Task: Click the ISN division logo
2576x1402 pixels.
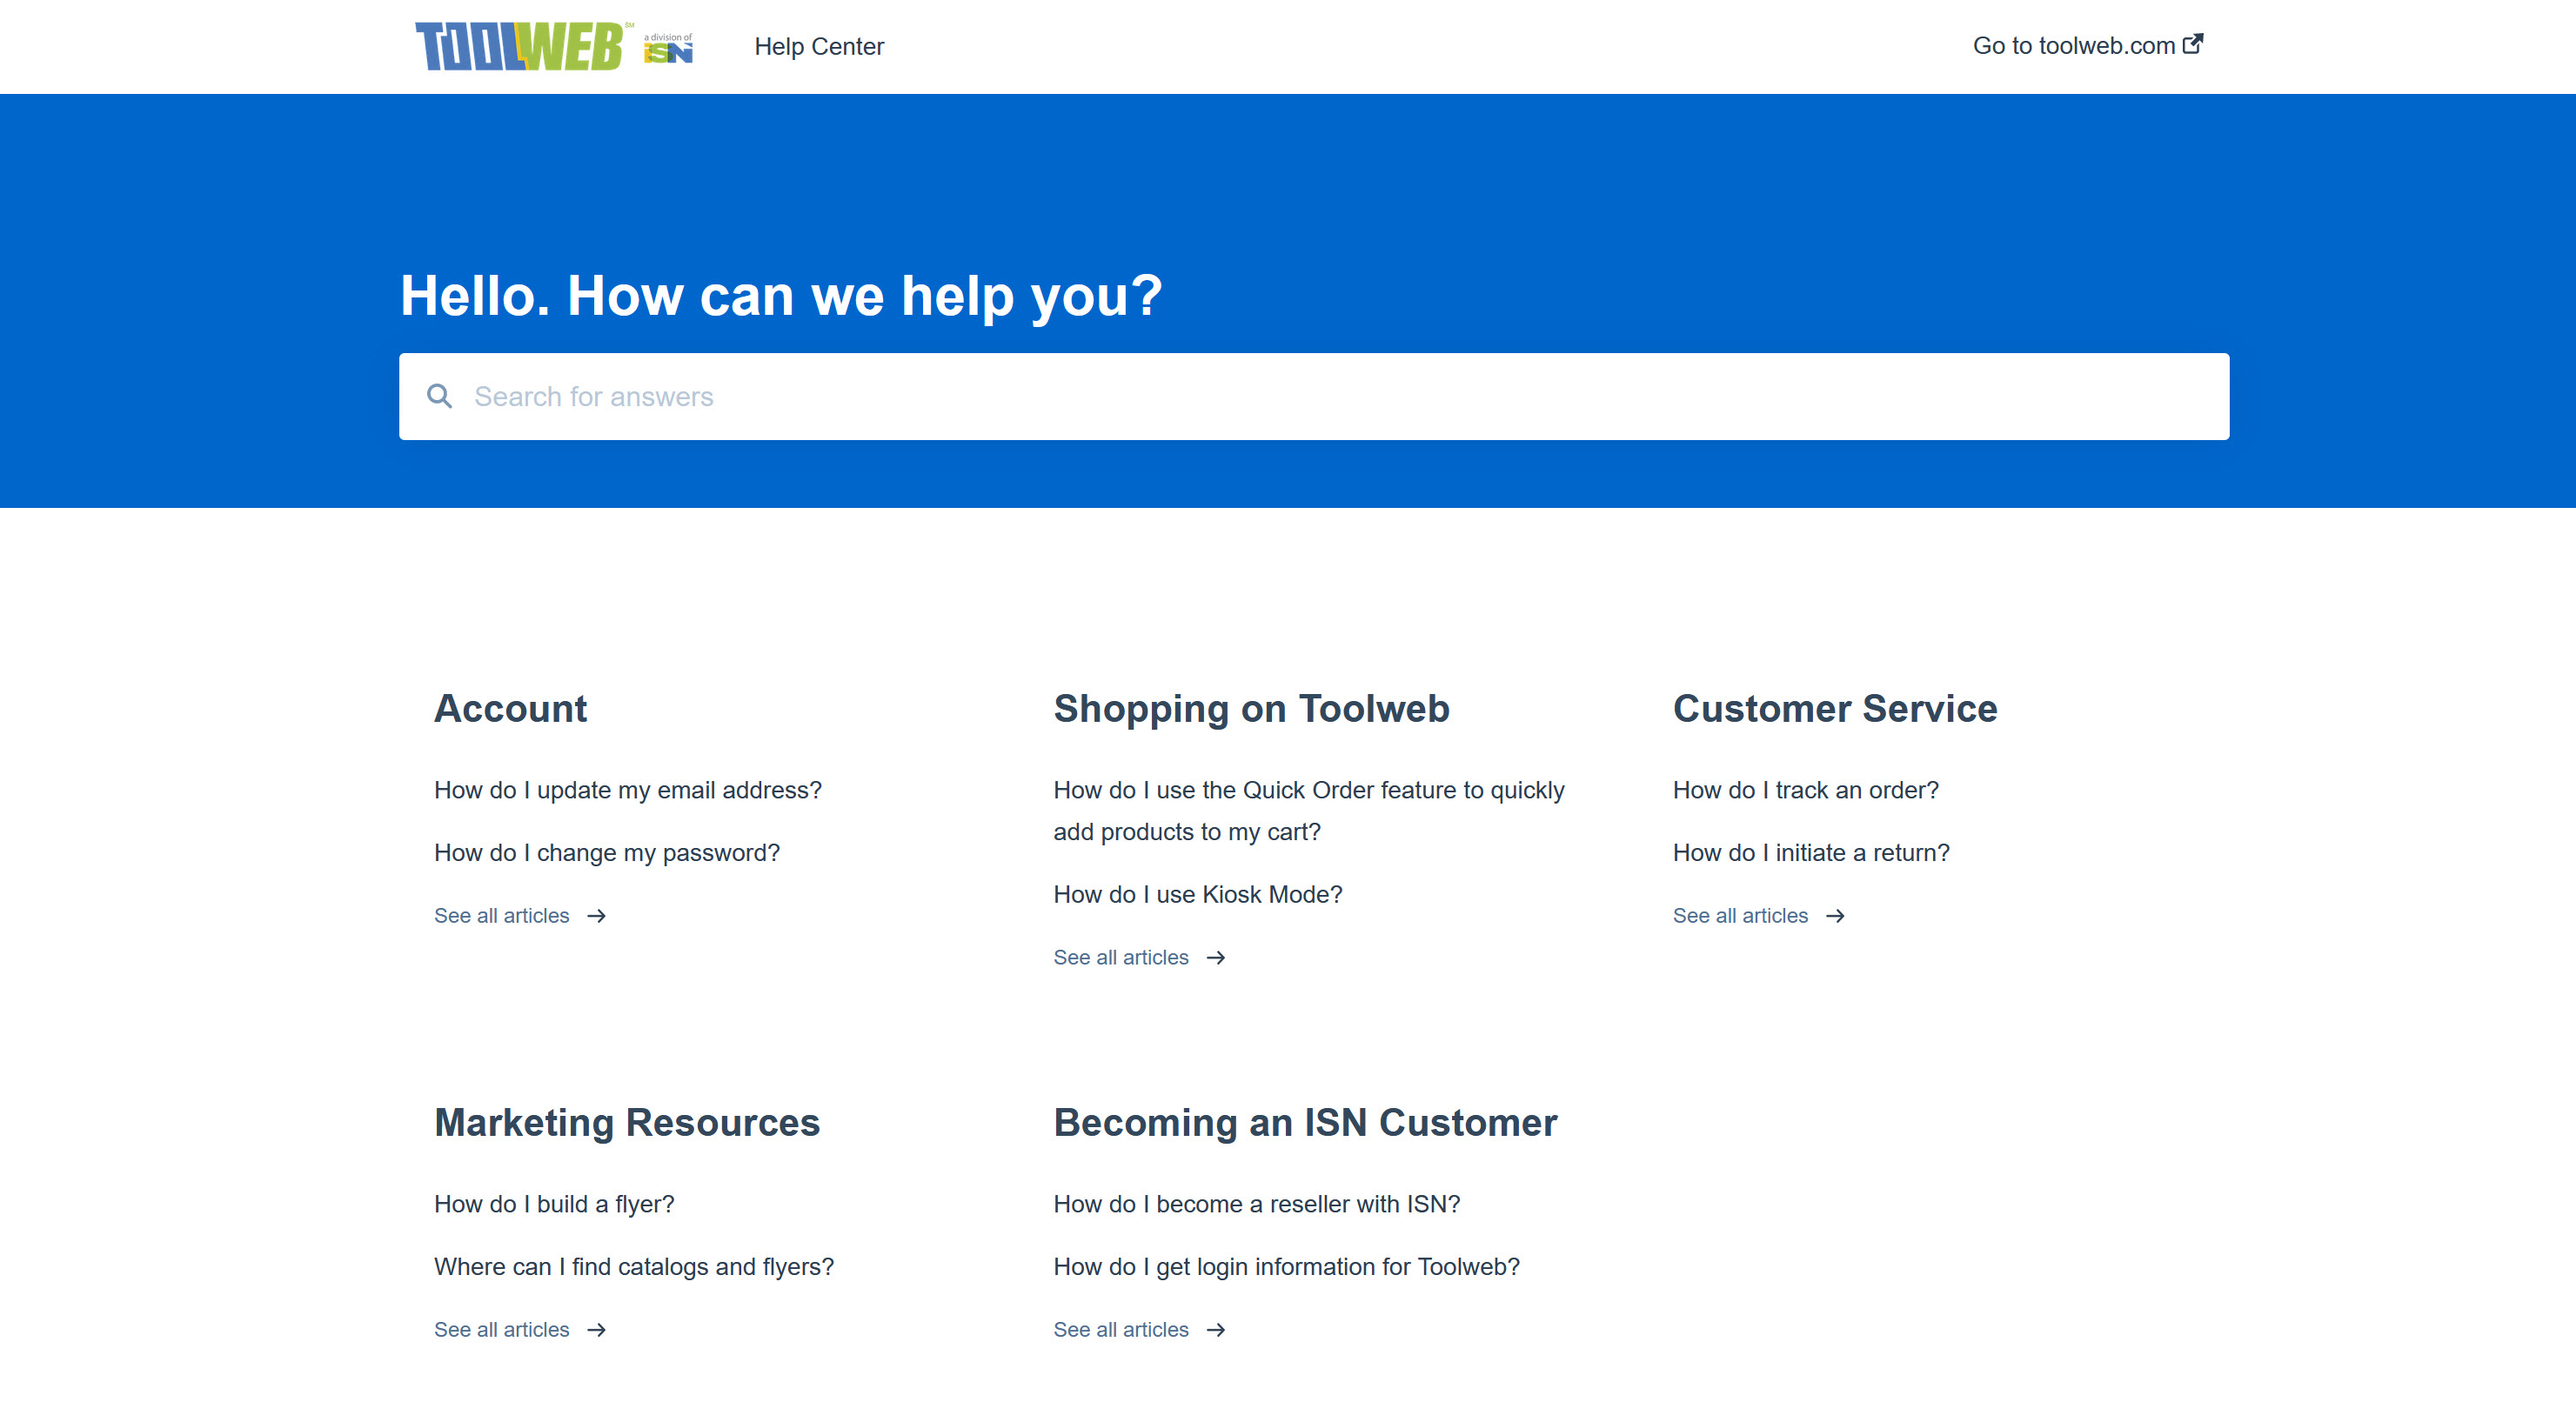Action: [x=668, y=49]
